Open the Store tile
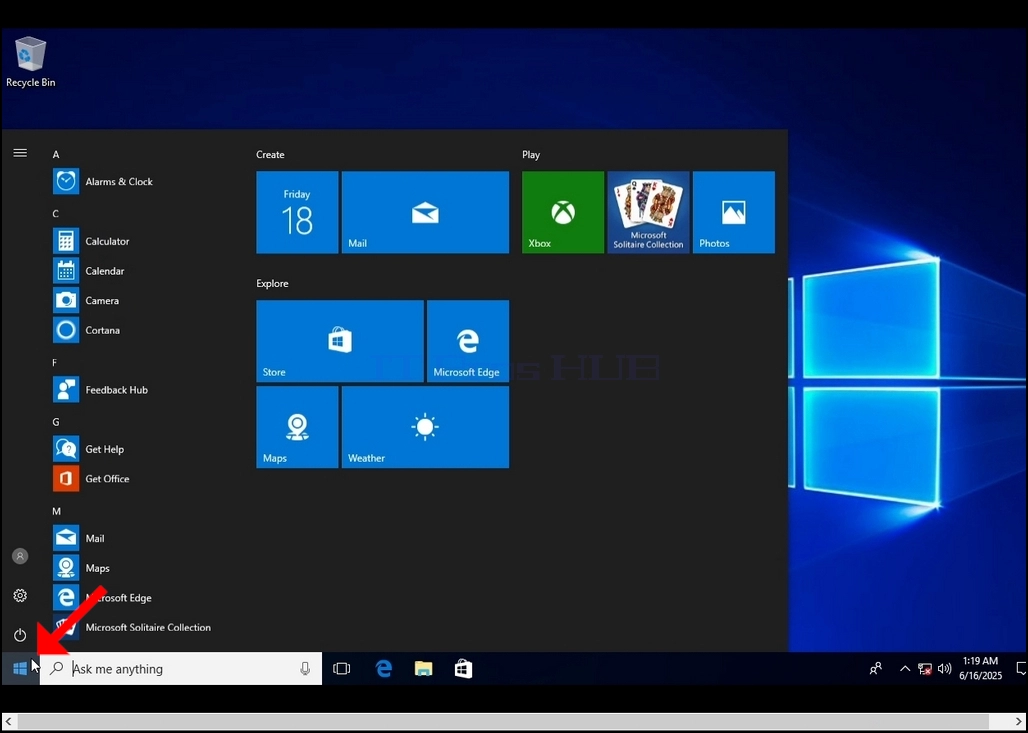This screenshot has height=733, width=1028. click(340, 341)
